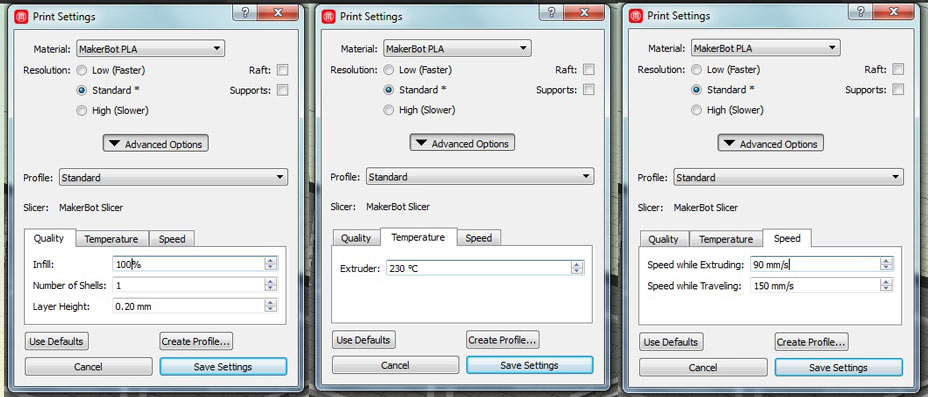This screenshot has width=928, height=397.
Task: Click Use Defaults in the Infill dialog
Action: coord(57,341)
